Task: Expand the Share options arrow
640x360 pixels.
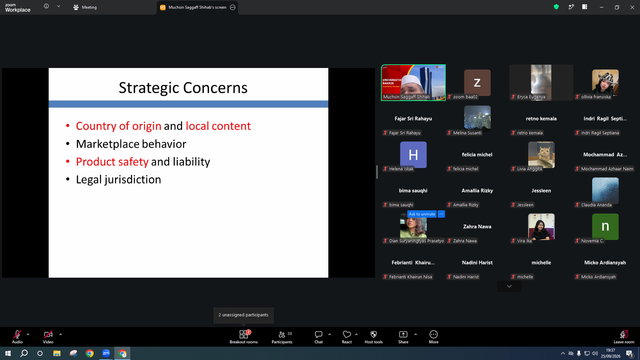Action: (416, 334)
